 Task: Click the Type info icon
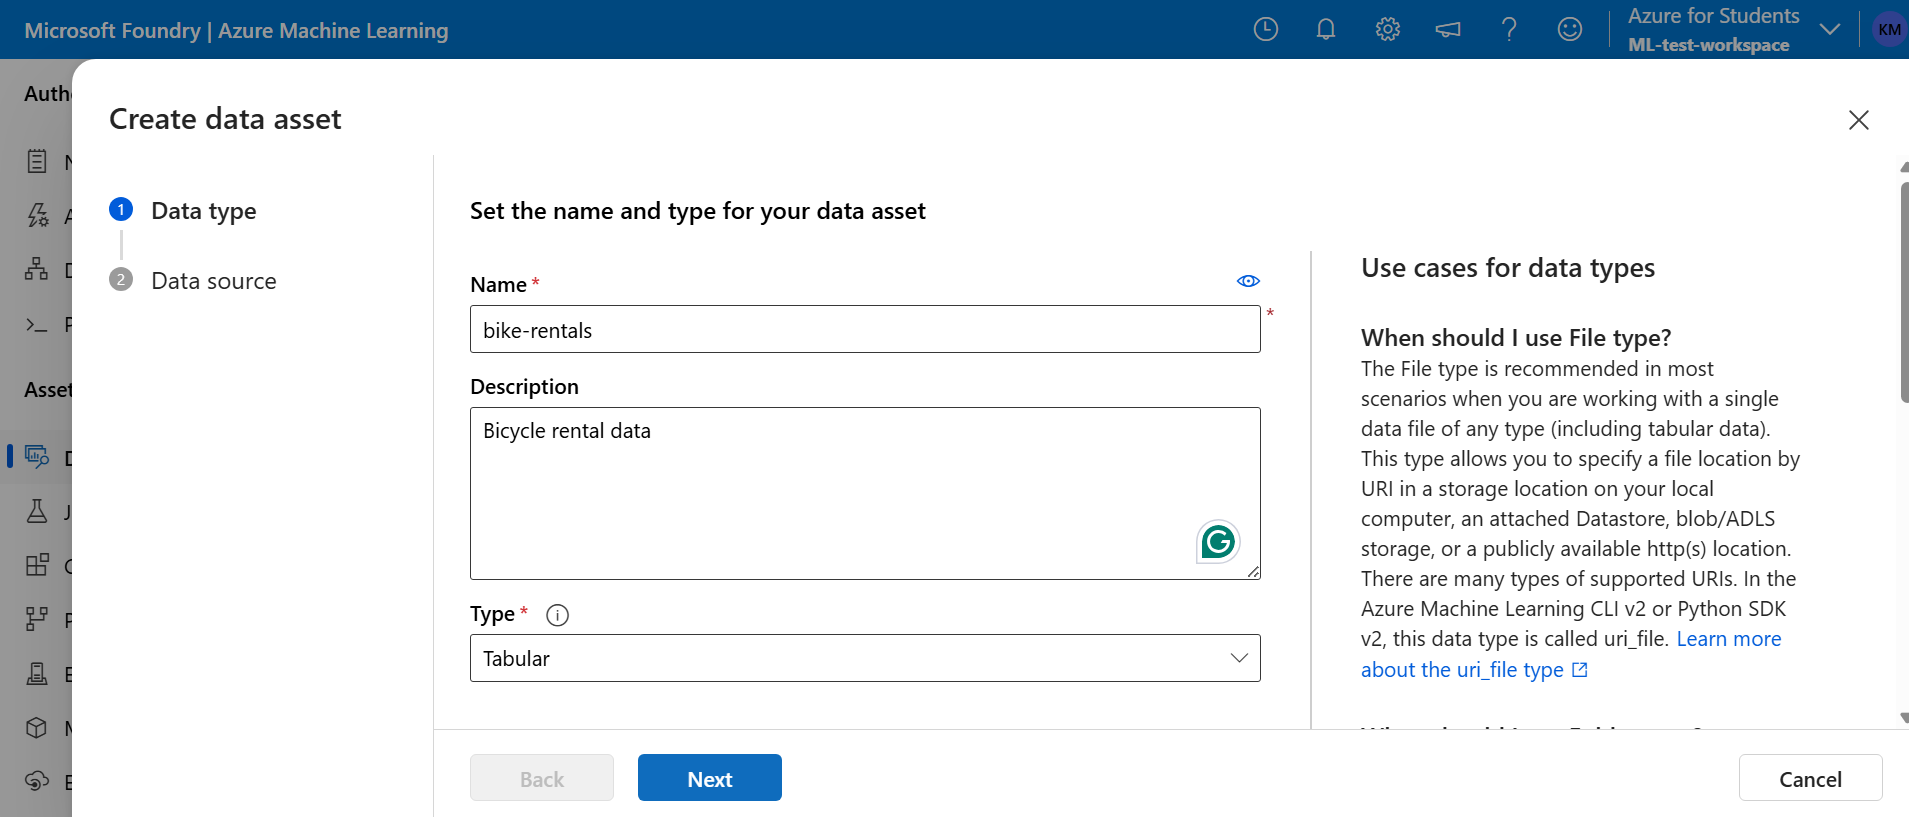click(x=558, y=615)
